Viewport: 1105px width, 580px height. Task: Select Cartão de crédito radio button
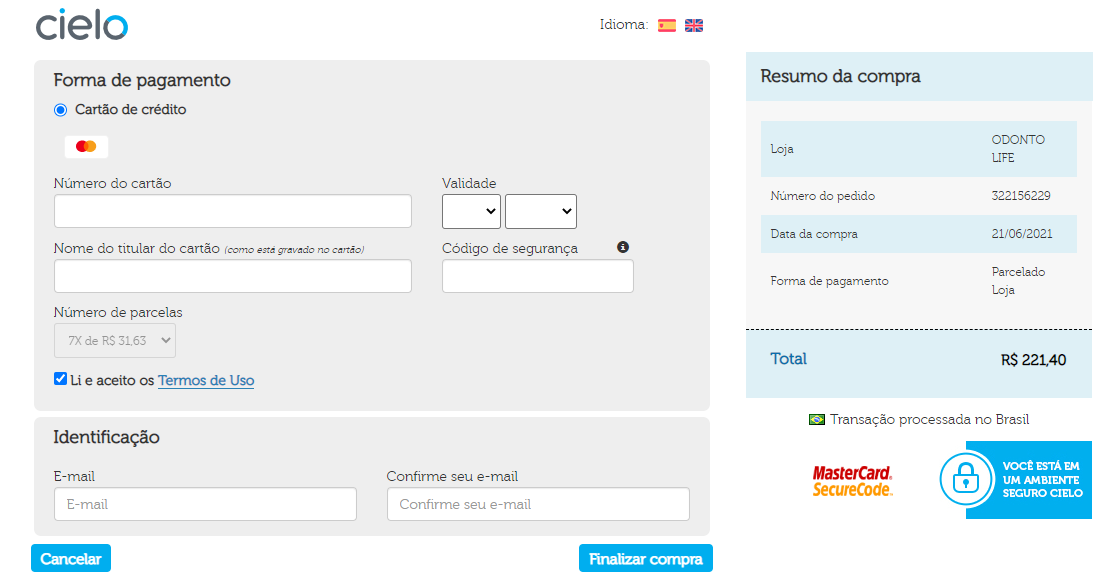click(x=61, y=110)
